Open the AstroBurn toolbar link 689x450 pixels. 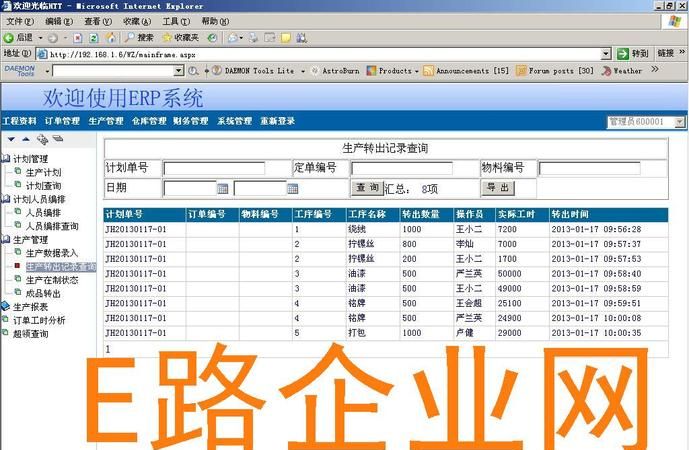[335, 71]
